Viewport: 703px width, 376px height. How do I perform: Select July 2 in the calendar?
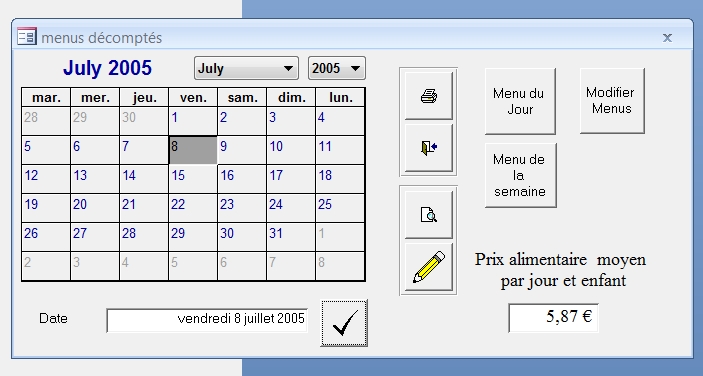pos(242,121)
